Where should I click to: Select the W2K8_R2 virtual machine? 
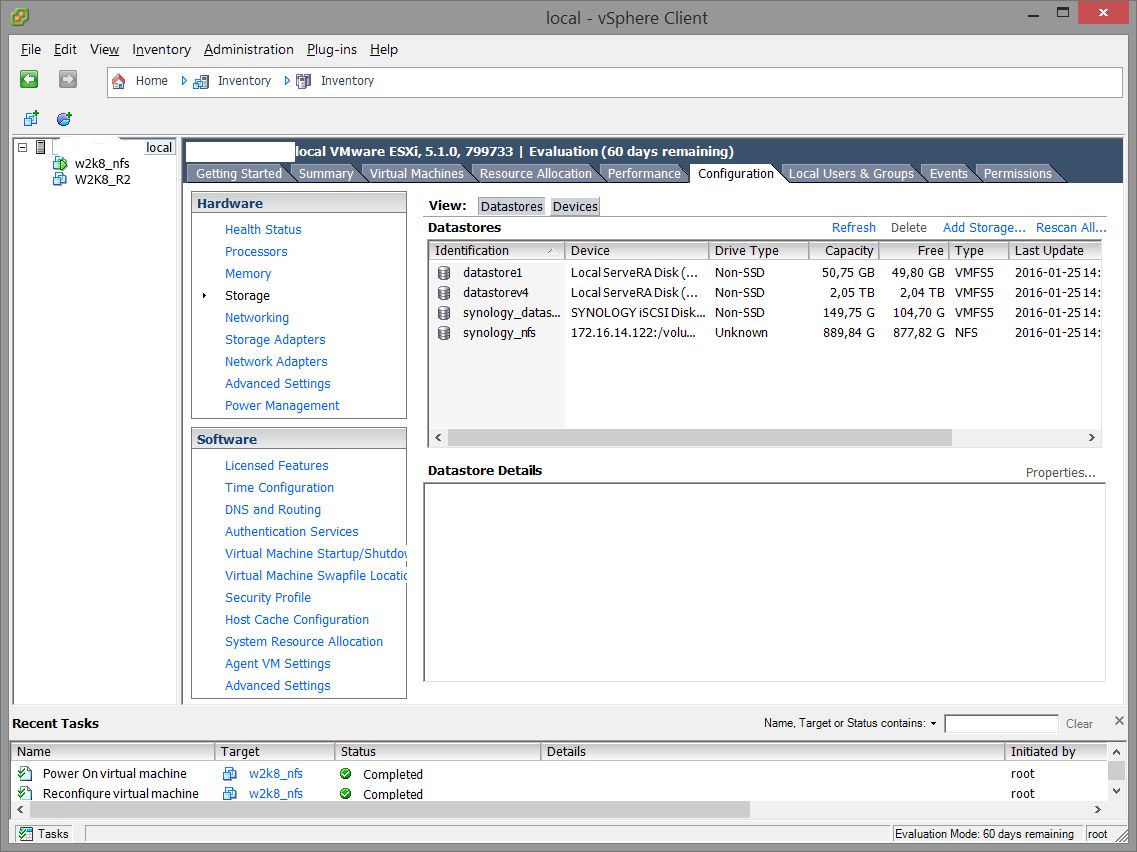tap(102, 179)
